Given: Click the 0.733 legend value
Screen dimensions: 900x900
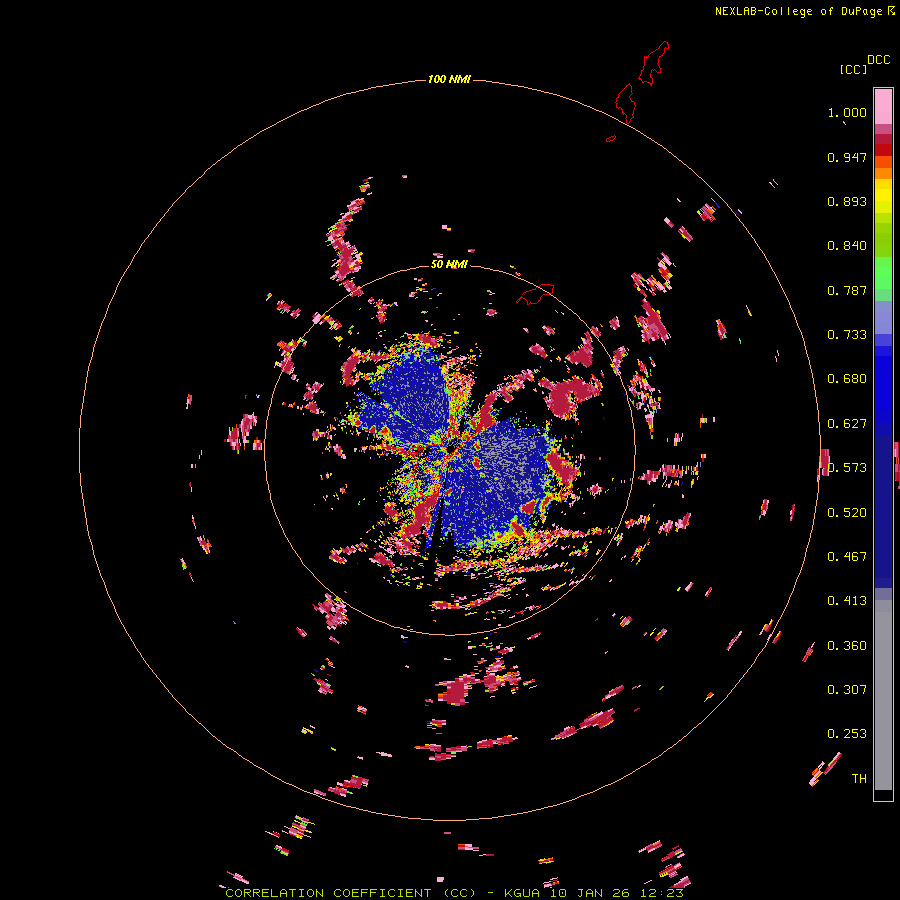Looking at the screenshot, I should [847, 335].
